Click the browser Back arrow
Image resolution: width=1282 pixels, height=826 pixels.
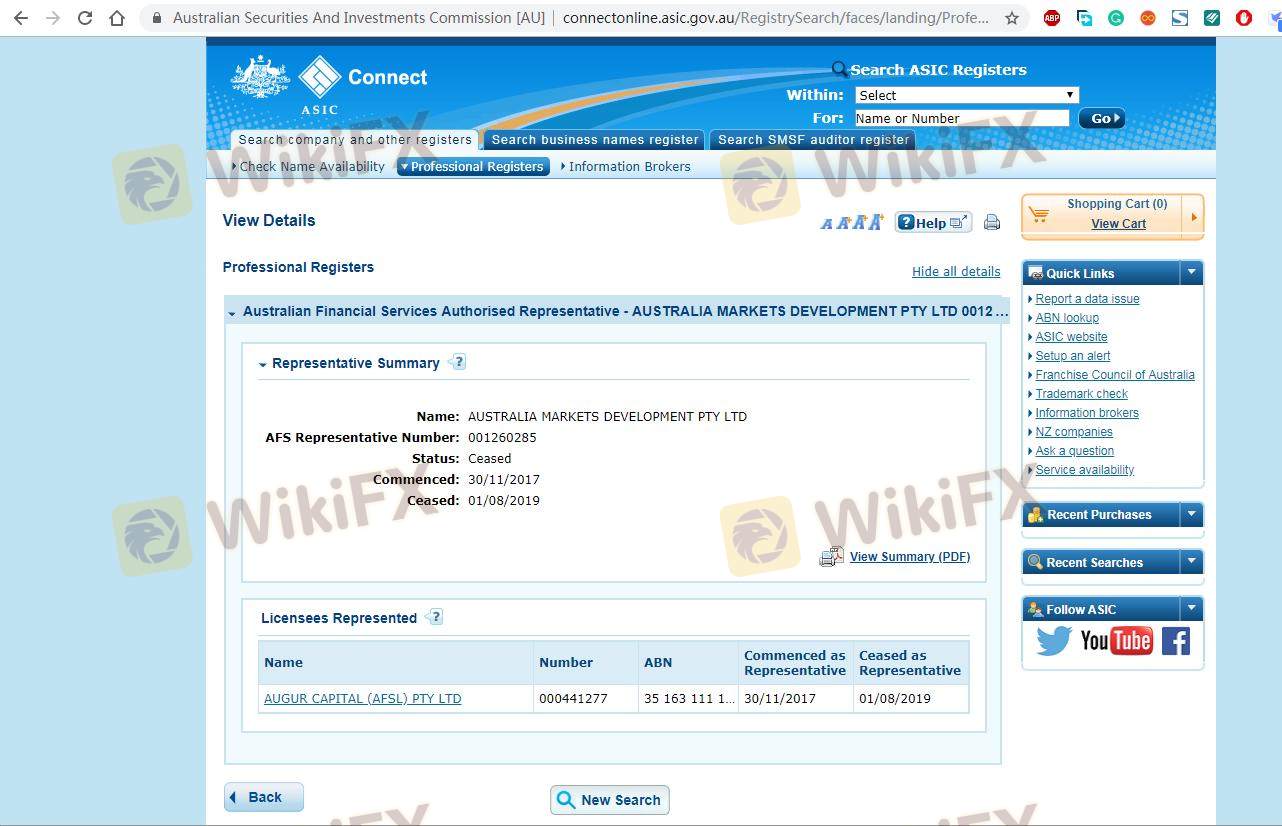coord(21,18)
